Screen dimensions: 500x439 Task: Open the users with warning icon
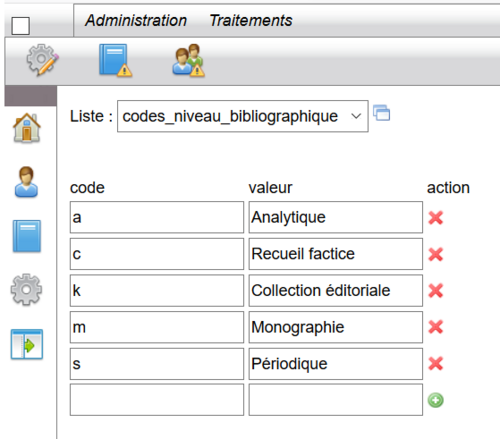pos(188,60)
